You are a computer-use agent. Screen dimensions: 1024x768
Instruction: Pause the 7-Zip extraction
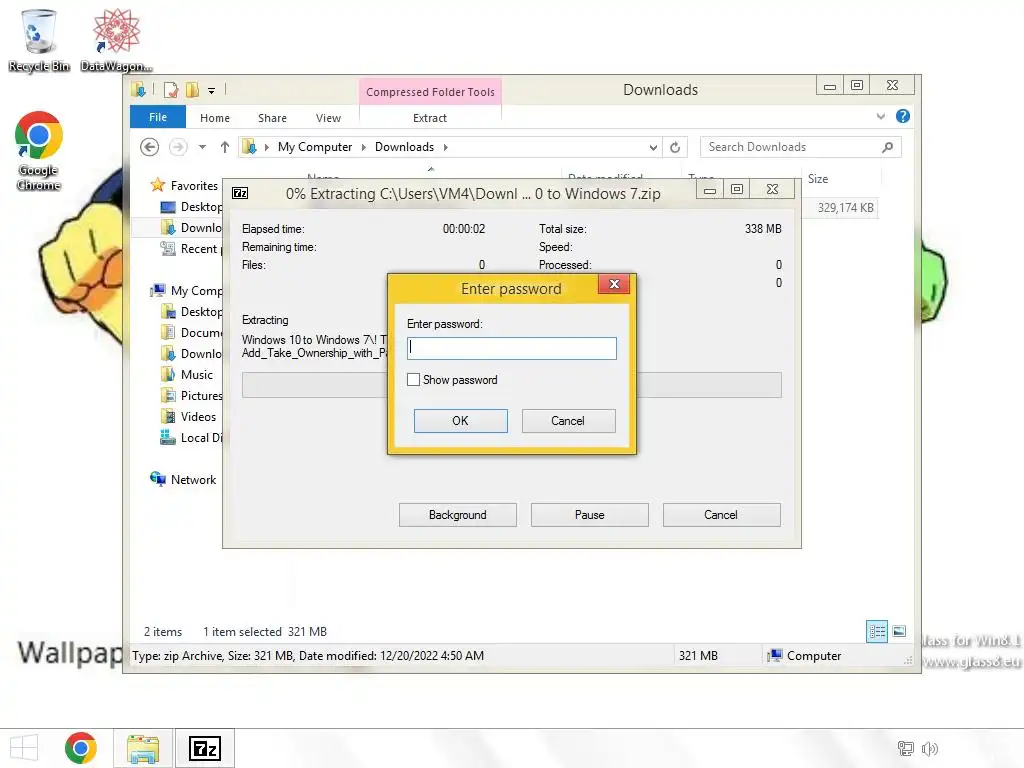[x=589, y=515]
